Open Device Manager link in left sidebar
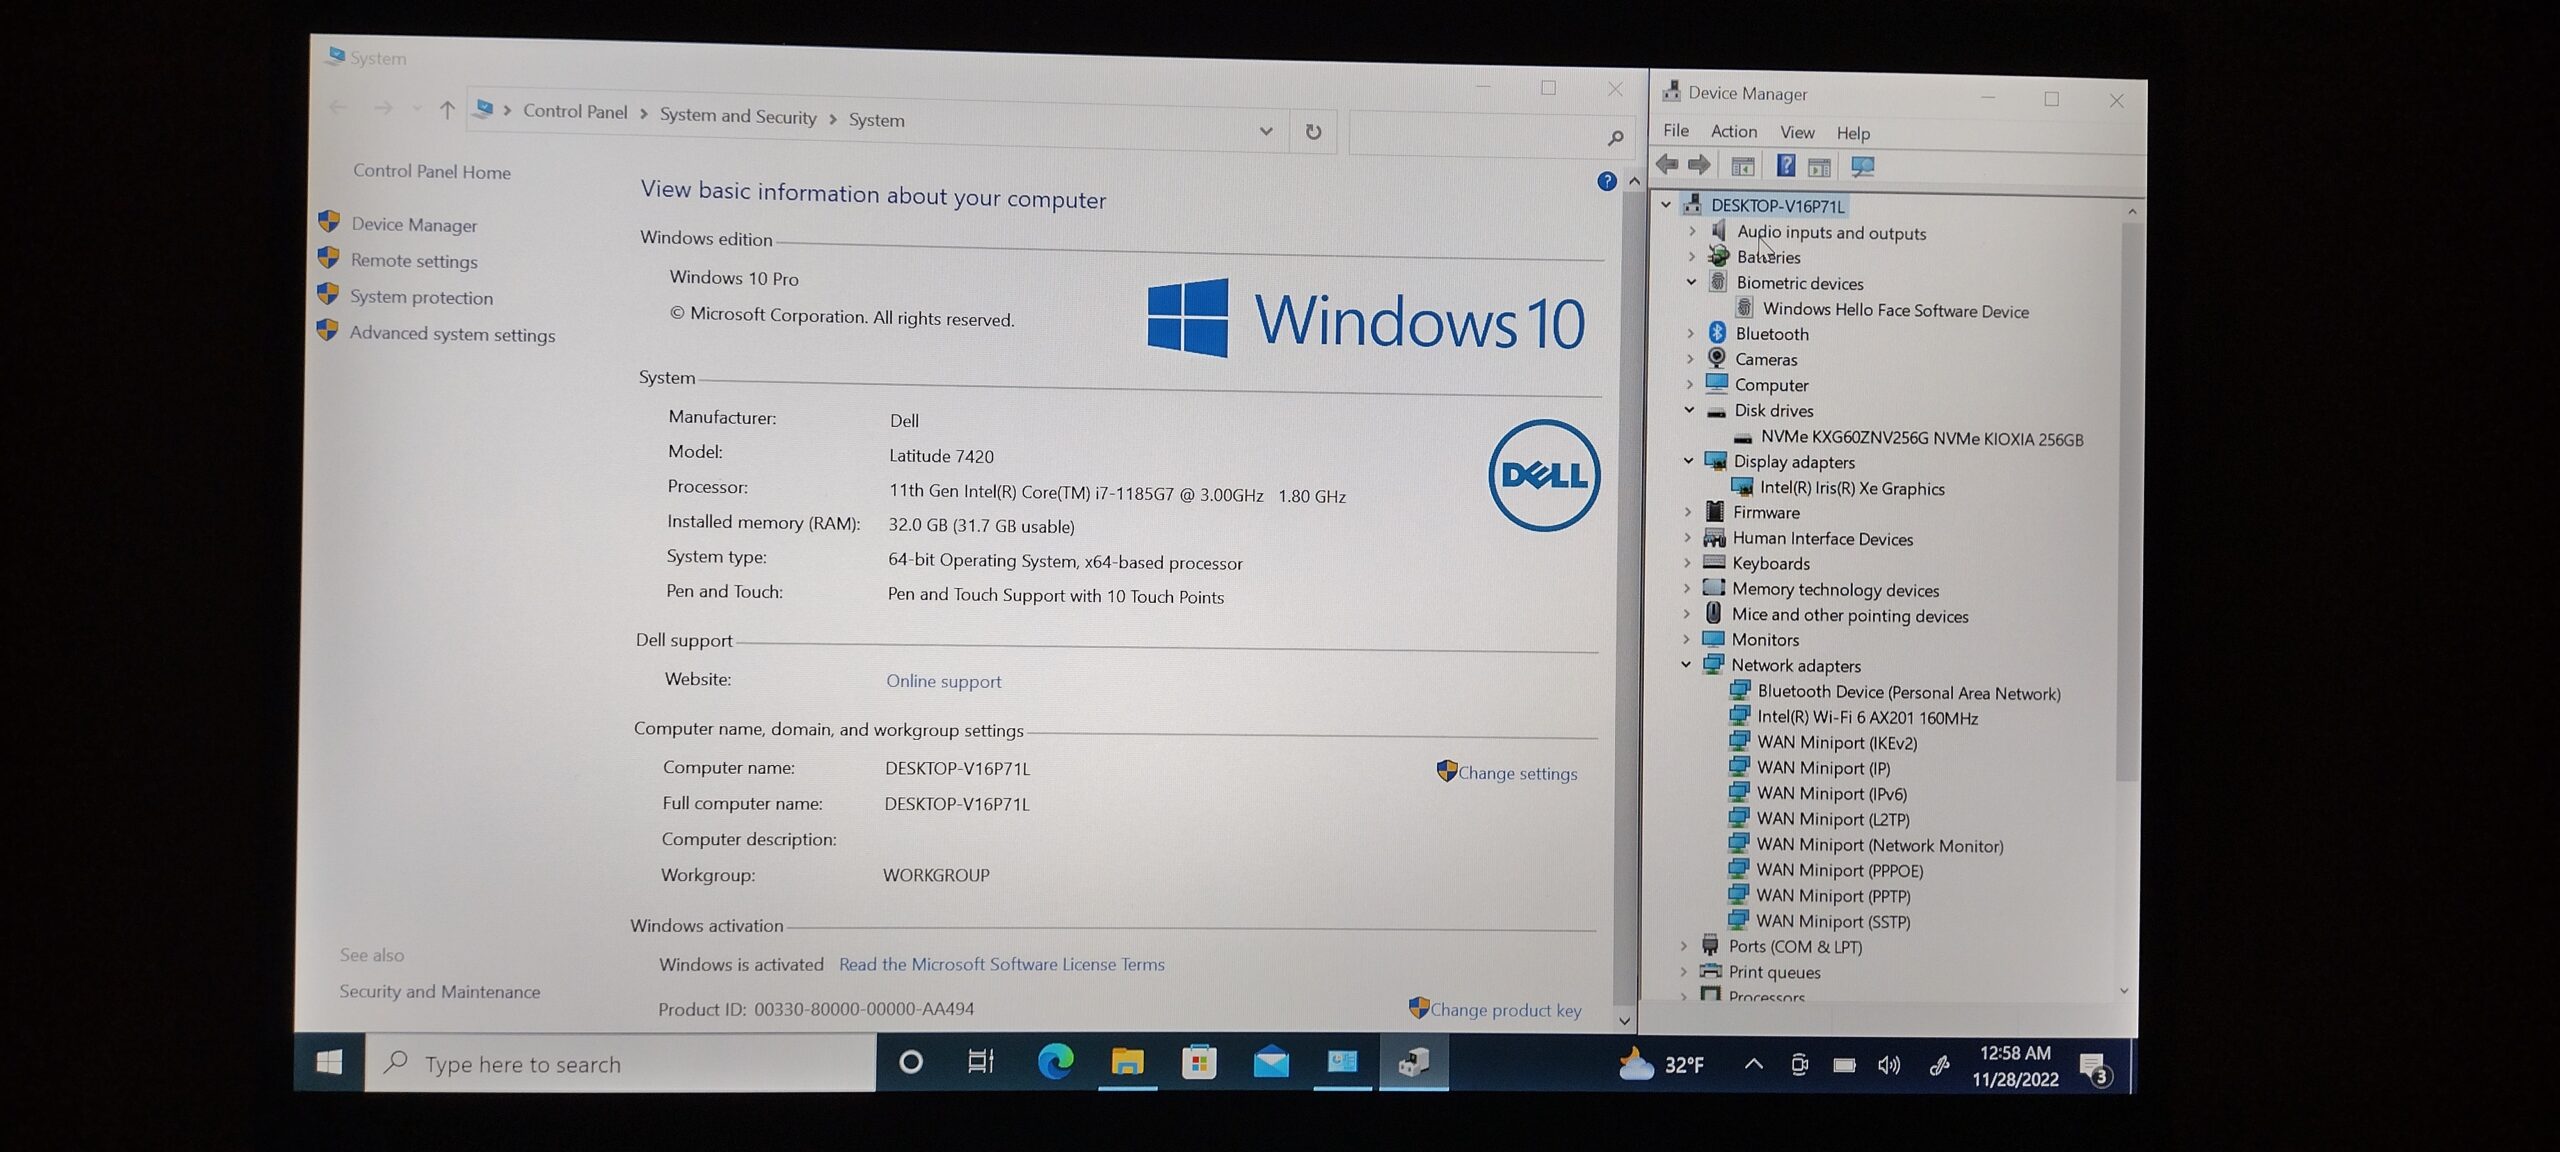This screenshot has height=1152, width=2560. pos(414,225)
